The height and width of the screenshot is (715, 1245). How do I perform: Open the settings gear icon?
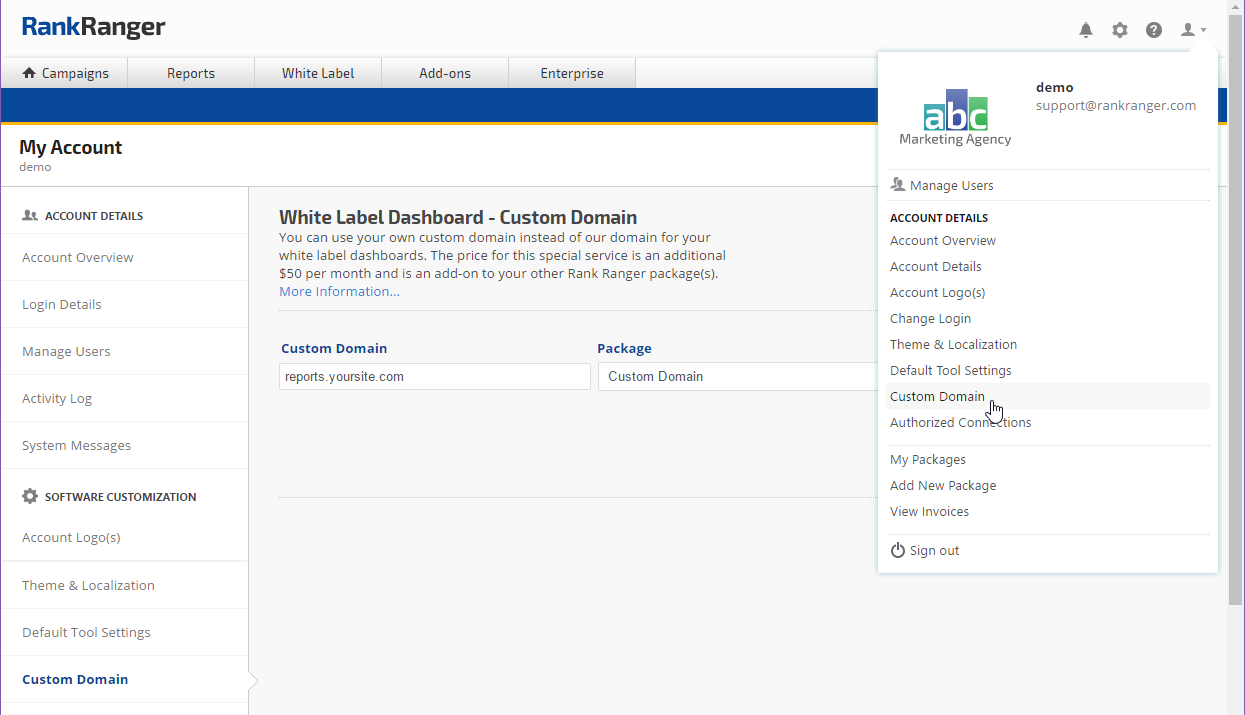pyautogui.click(x=1120, y=30)
